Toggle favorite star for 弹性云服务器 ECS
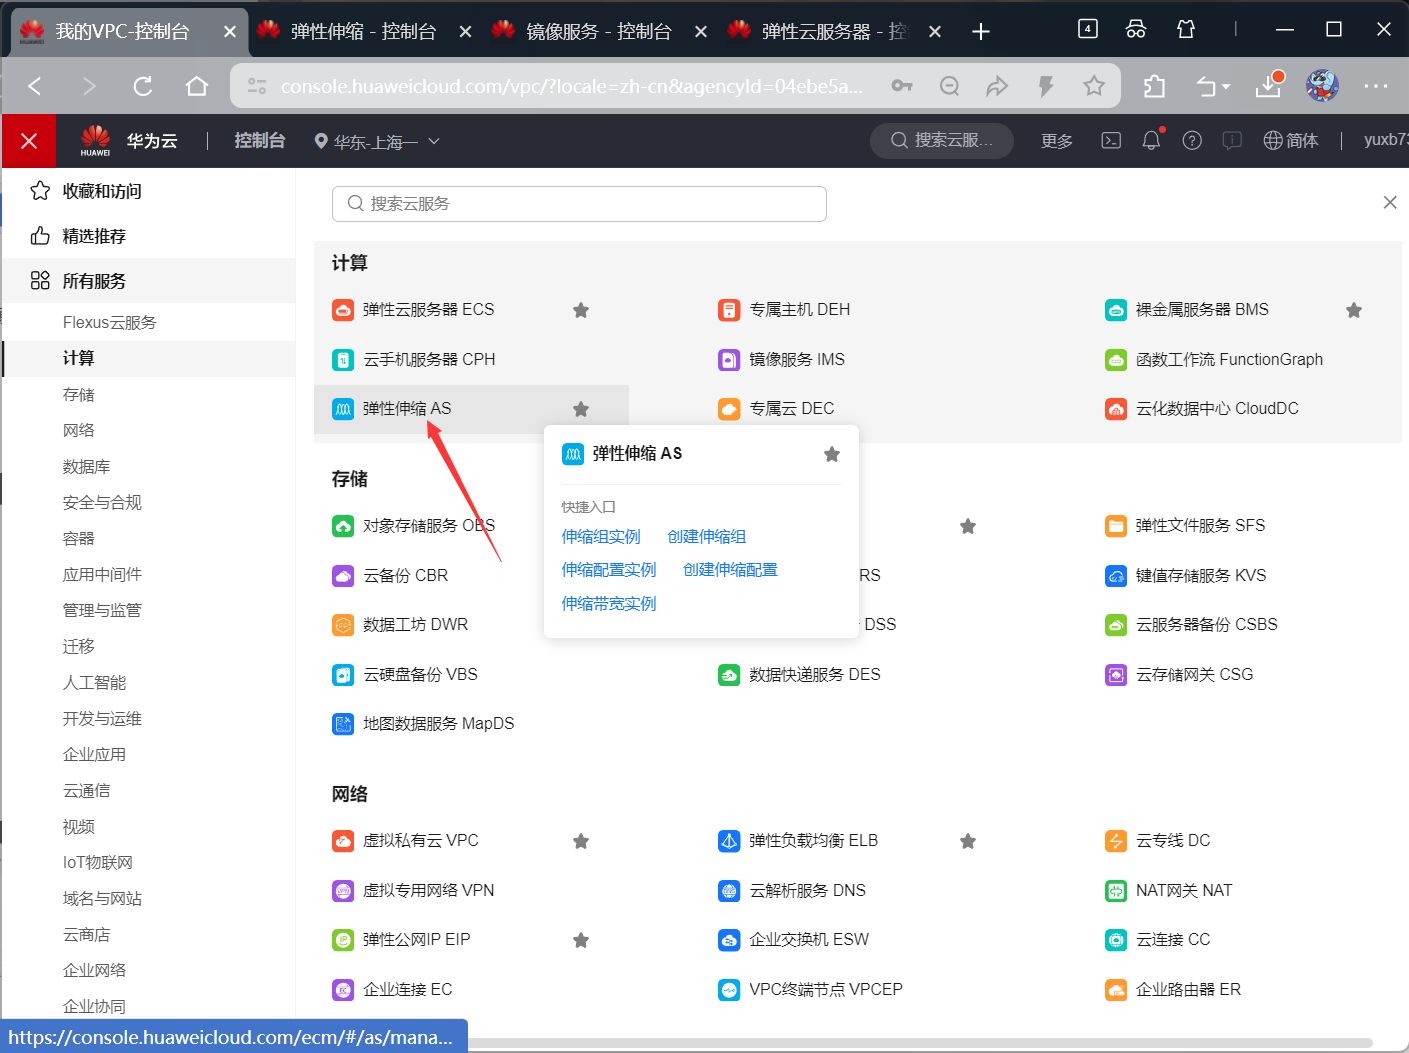1409x1053 pixels. pos(581,310)
